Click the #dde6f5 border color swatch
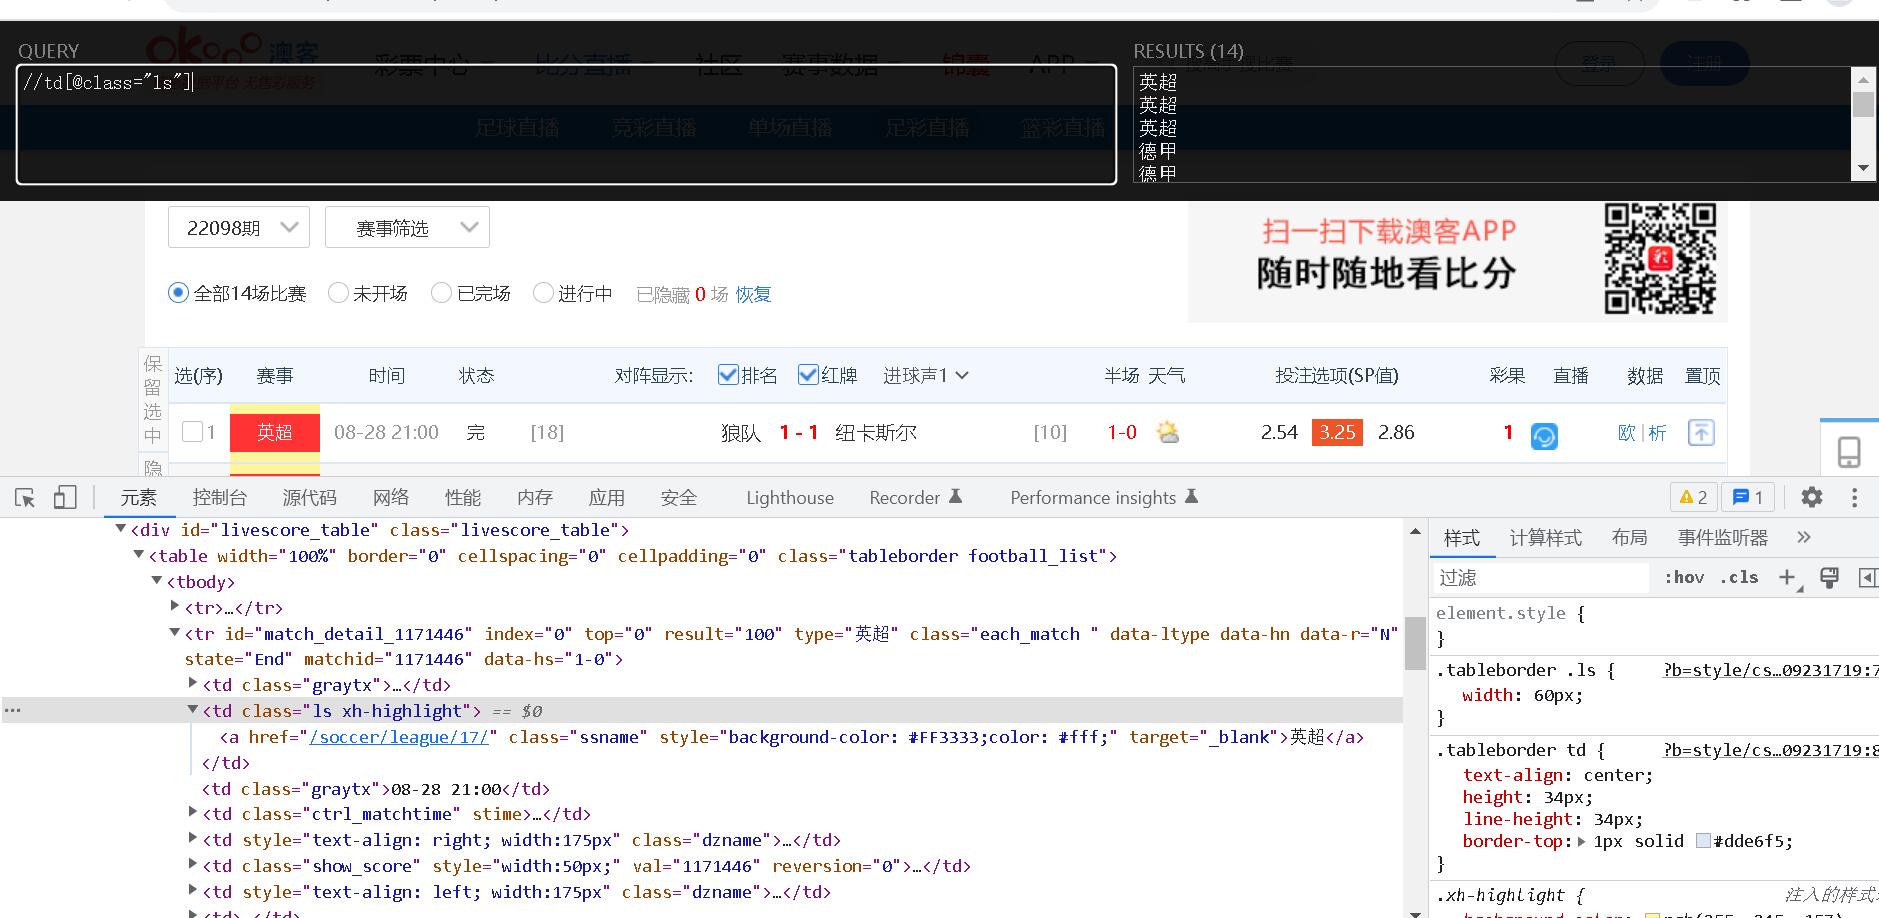This screenshot has width=1879, height=918. [x=1703, y=841]
